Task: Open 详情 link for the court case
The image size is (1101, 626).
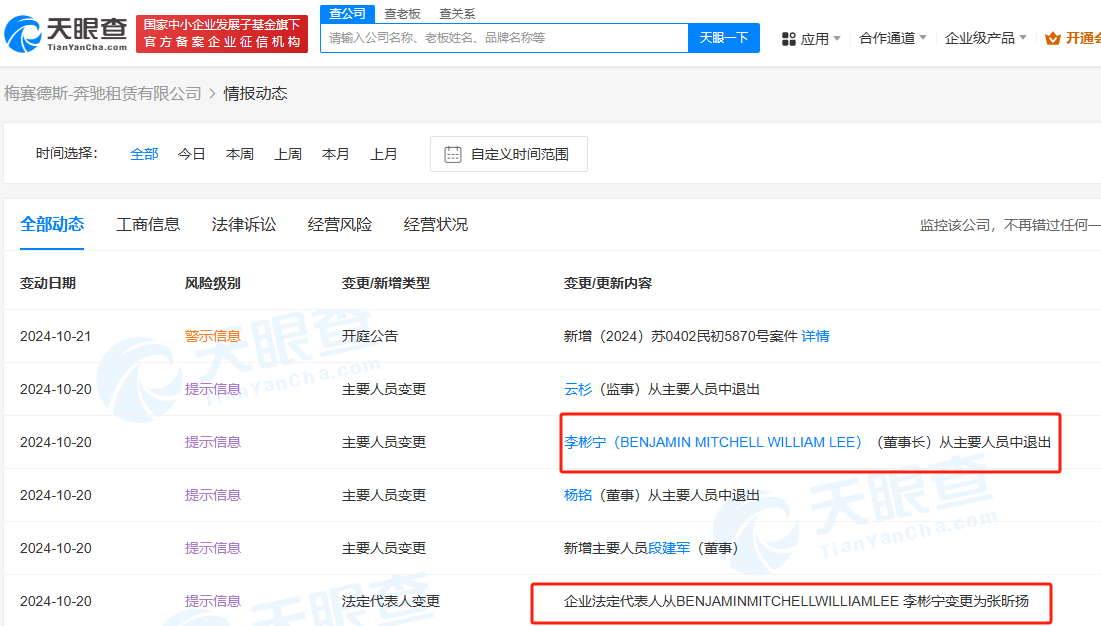Action: (815, 336)
